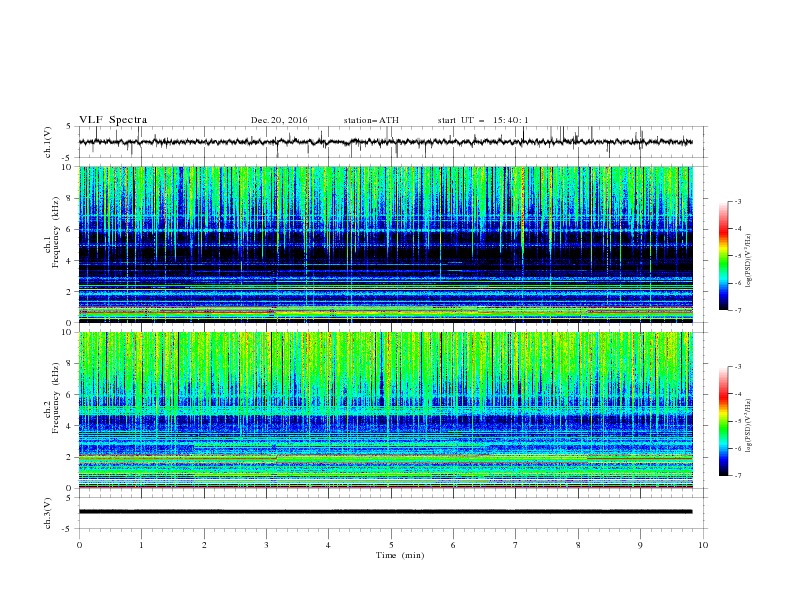Viewport: 792px width, 612px height.
Task: Click the log(PSD) label beside ch.1 colorbar
Action: click(x=748, y=261)
